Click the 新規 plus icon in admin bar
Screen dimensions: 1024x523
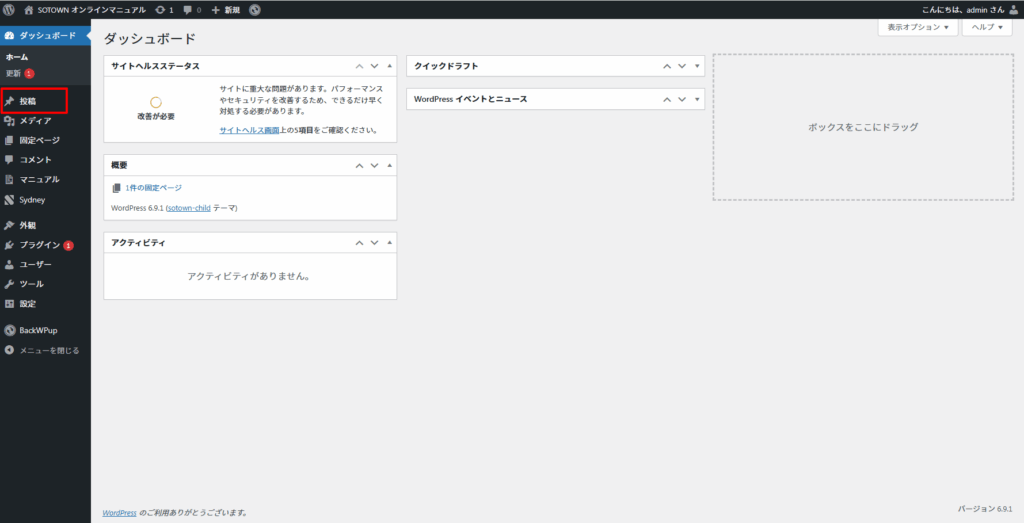tap(216, 9)
